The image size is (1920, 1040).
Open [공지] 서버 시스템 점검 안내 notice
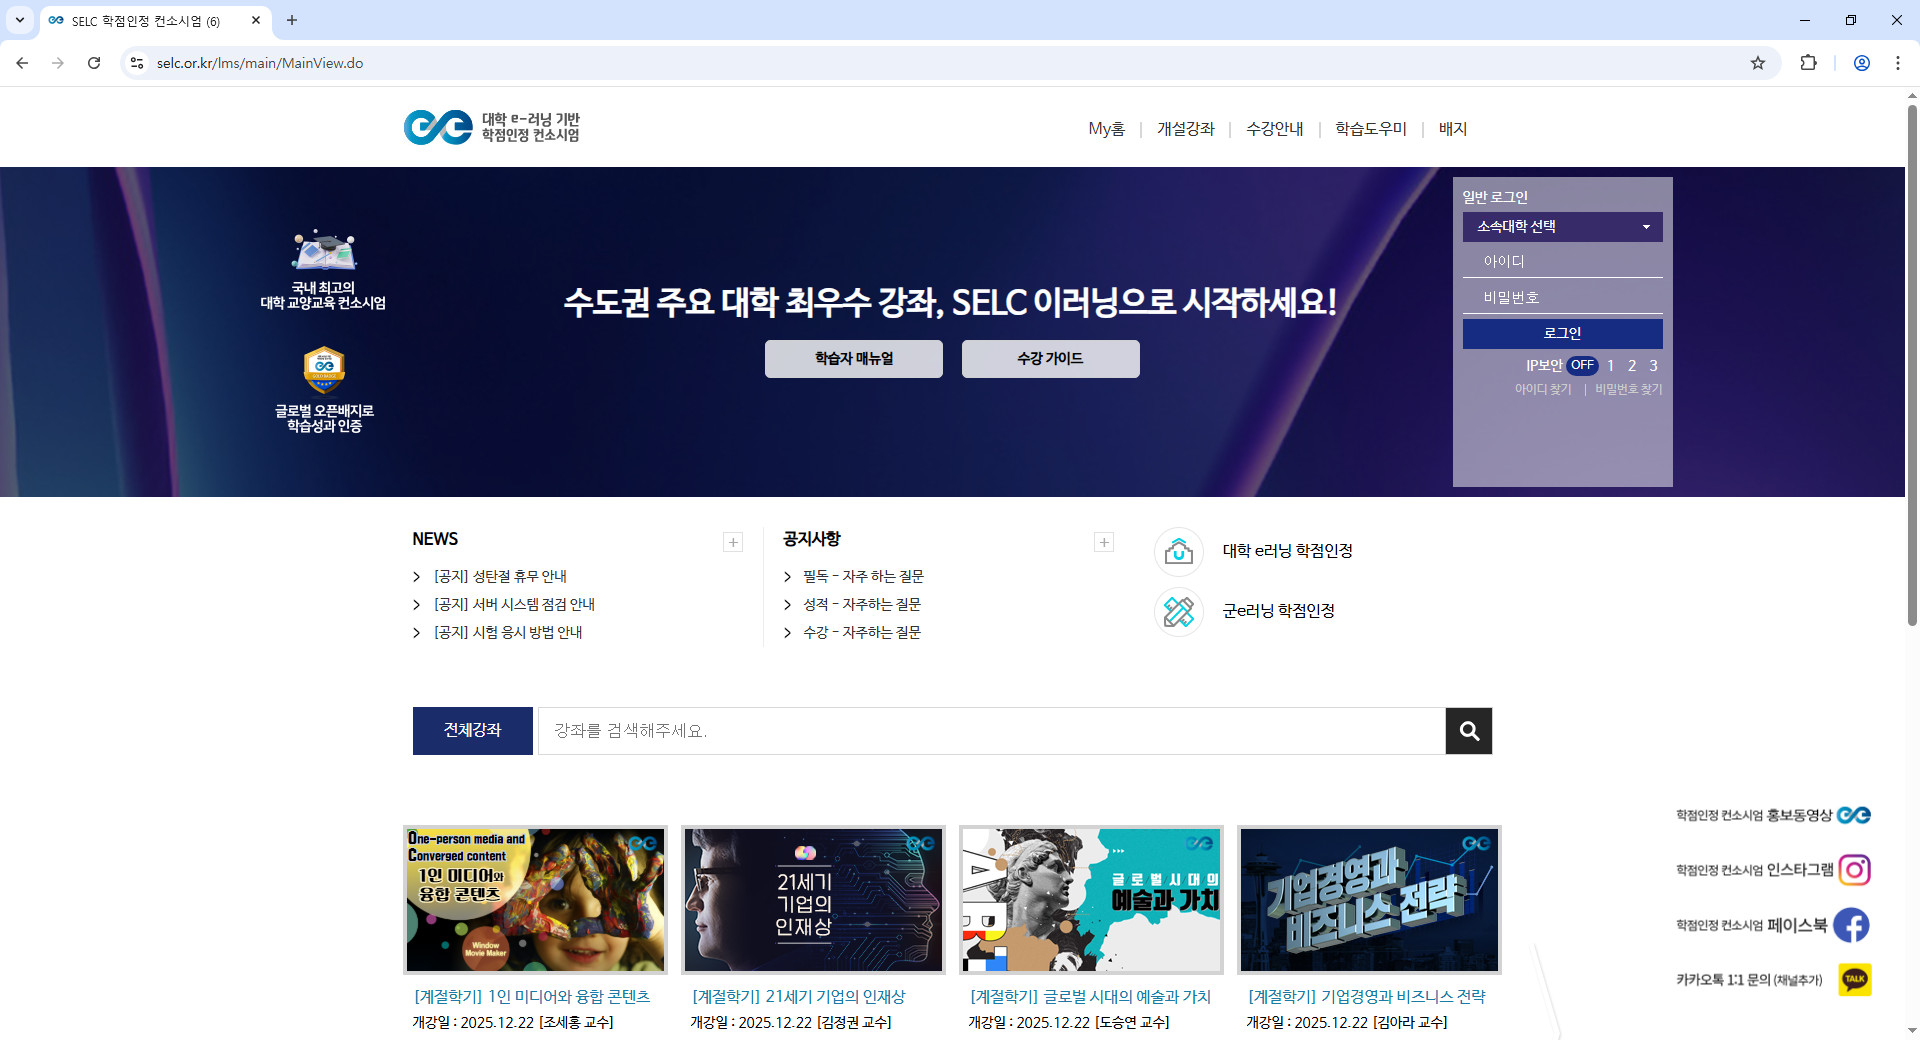point(514,605)
